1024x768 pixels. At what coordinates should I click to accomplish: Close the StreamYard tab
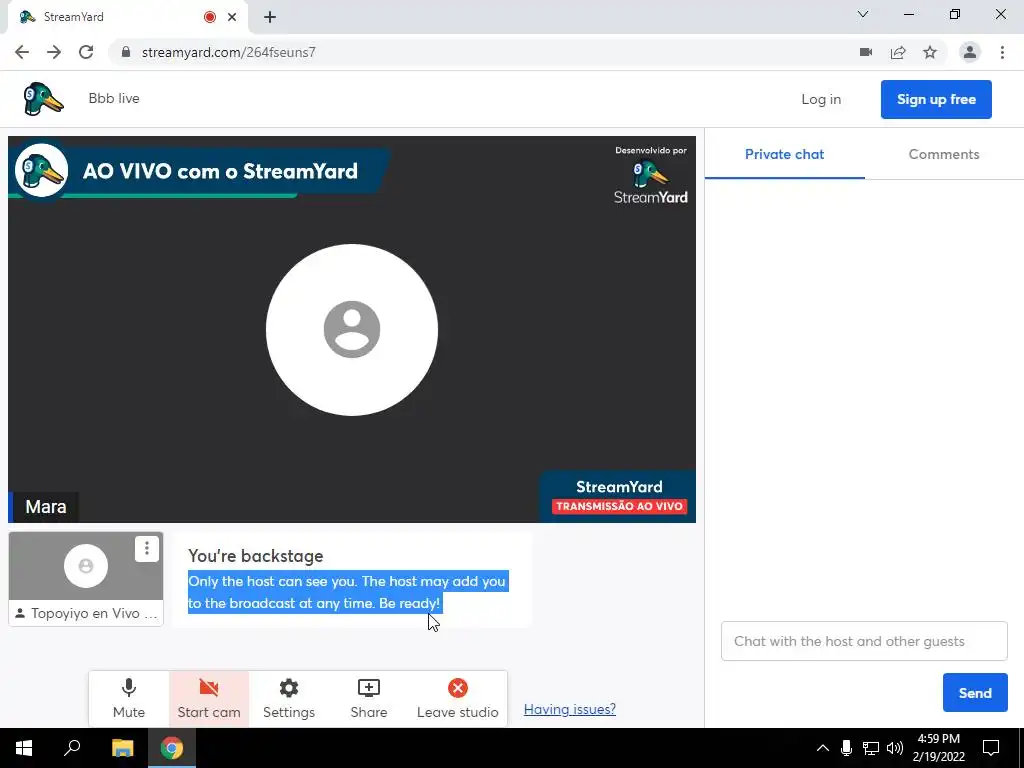232,17
